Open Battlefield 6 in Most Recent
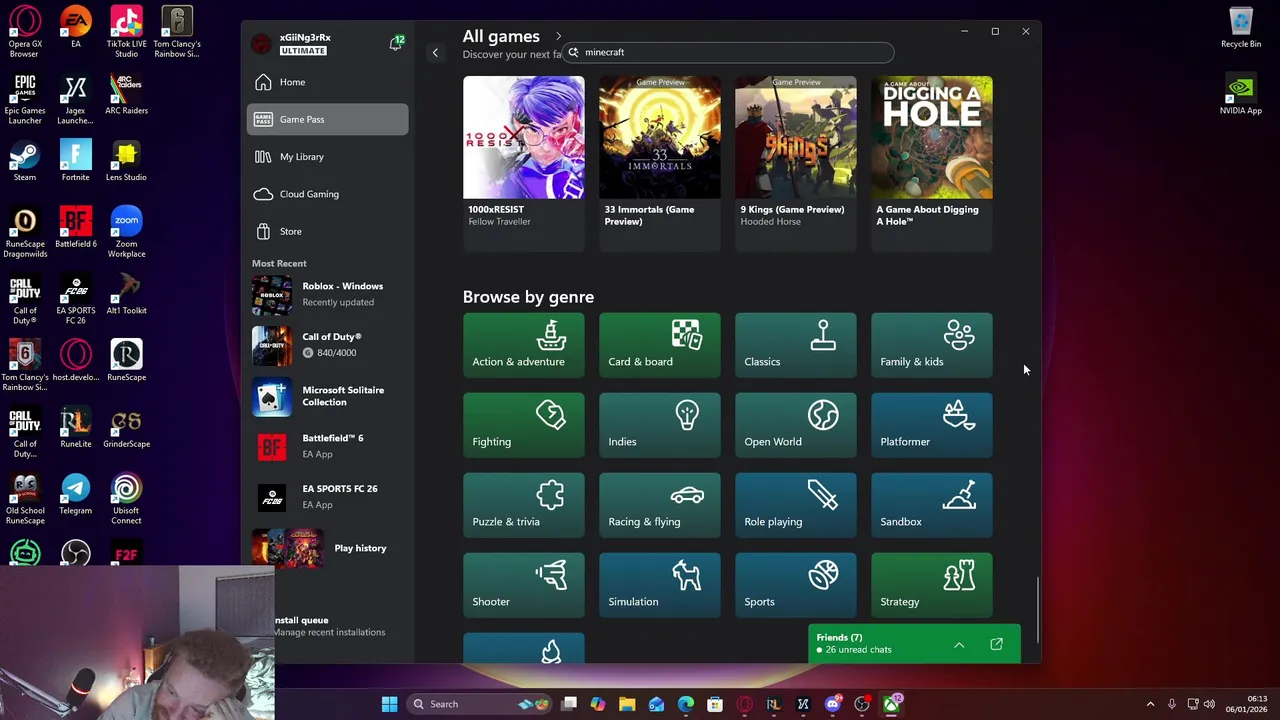This screenshot has height=720, width=1280. click(327, 446)
